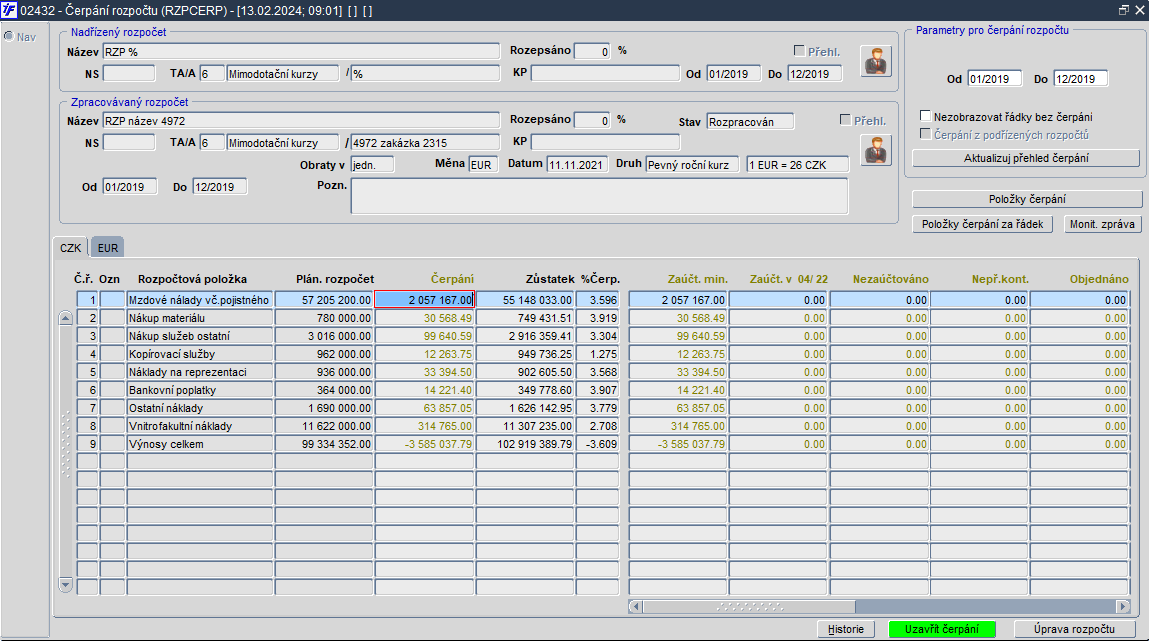Click Čerpání cell 33 394.50
Viewport: 1149px width, 641px height.
point(424,372)
